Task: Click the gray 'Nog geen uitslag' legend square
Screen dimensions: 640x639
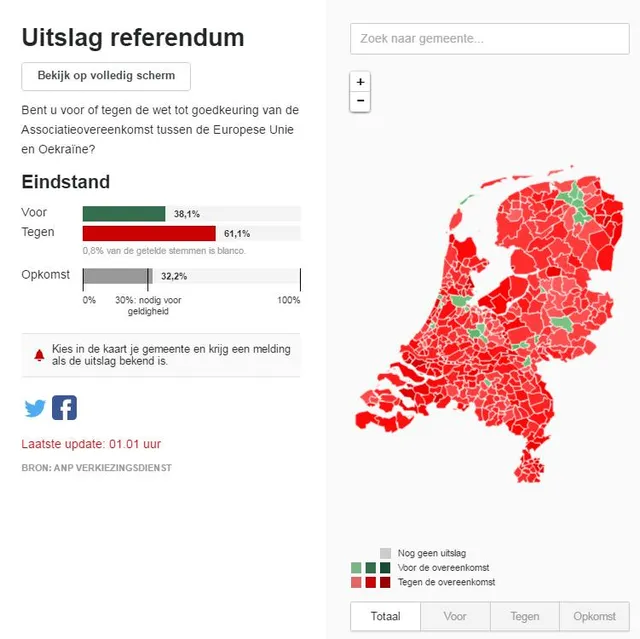Action: pyautogui.click(x=385, y=553)
